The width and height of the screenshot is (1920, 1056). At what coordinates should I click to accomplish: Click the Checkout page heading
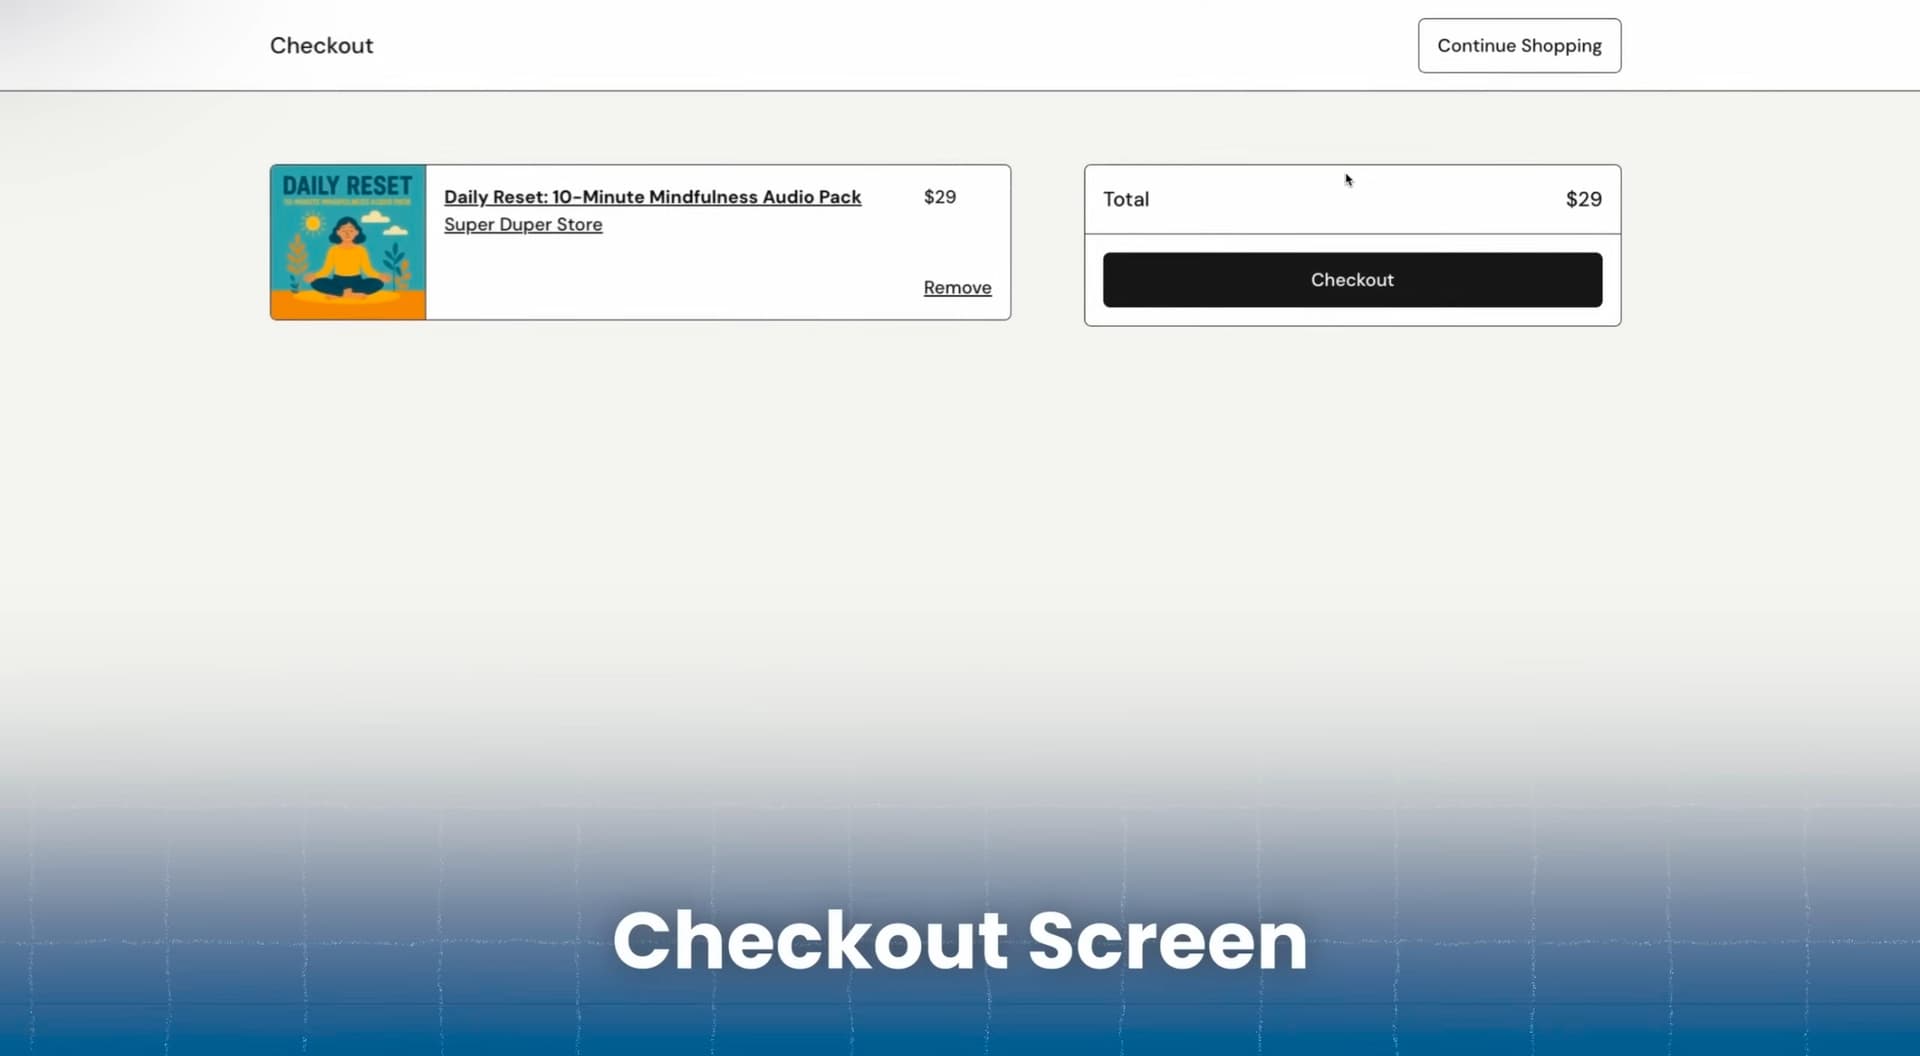(321, 46)
